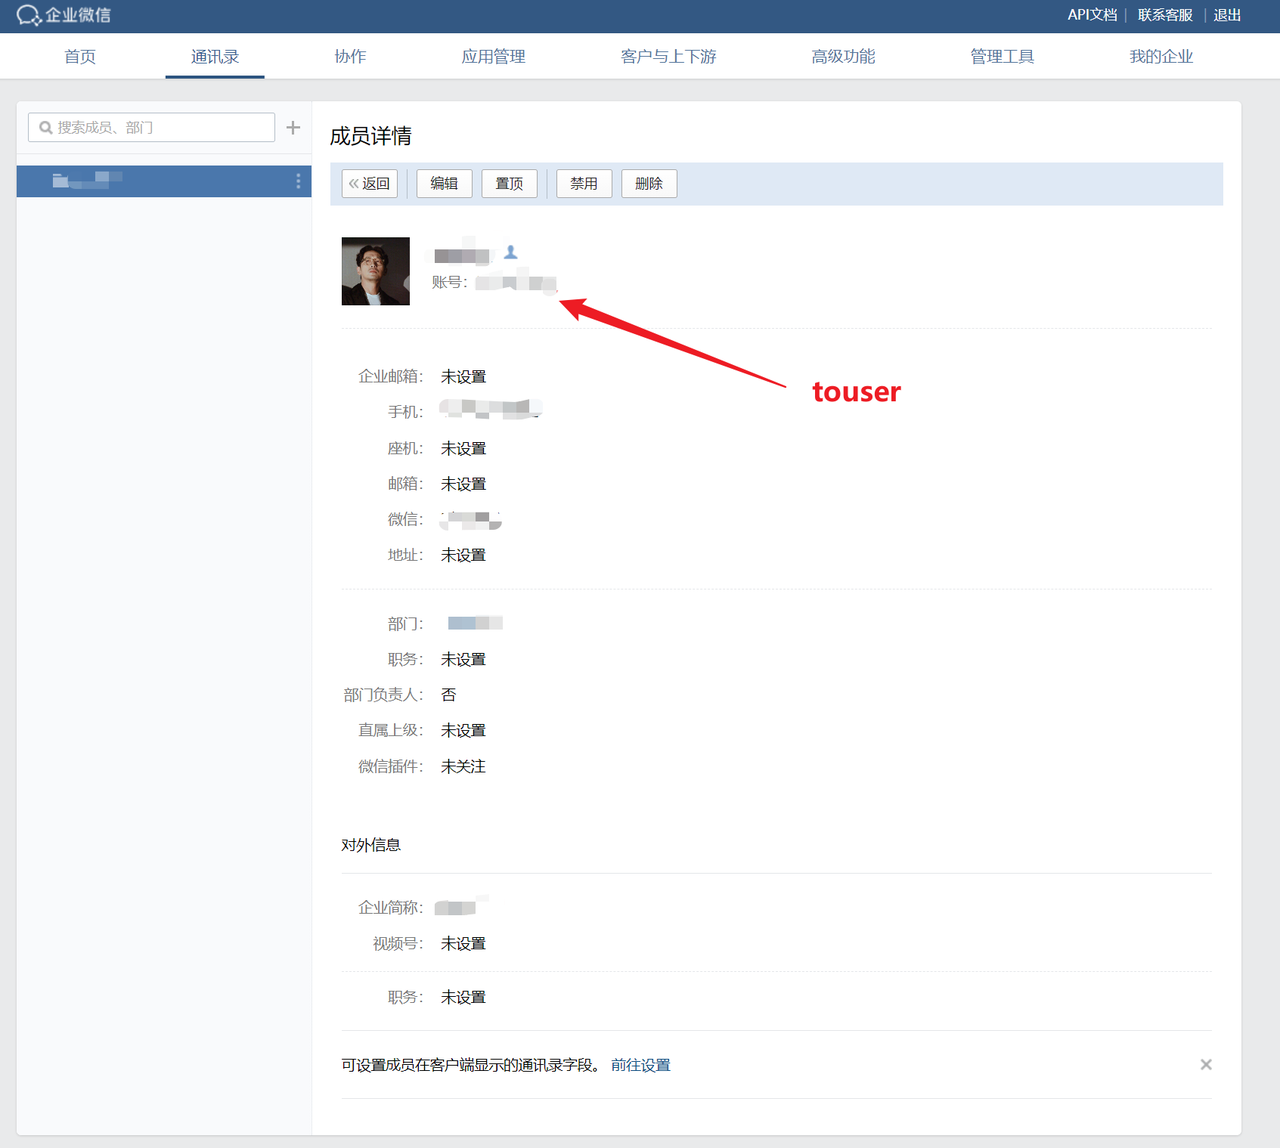Click the member person icon beside the name

click(x=511, y=252)
